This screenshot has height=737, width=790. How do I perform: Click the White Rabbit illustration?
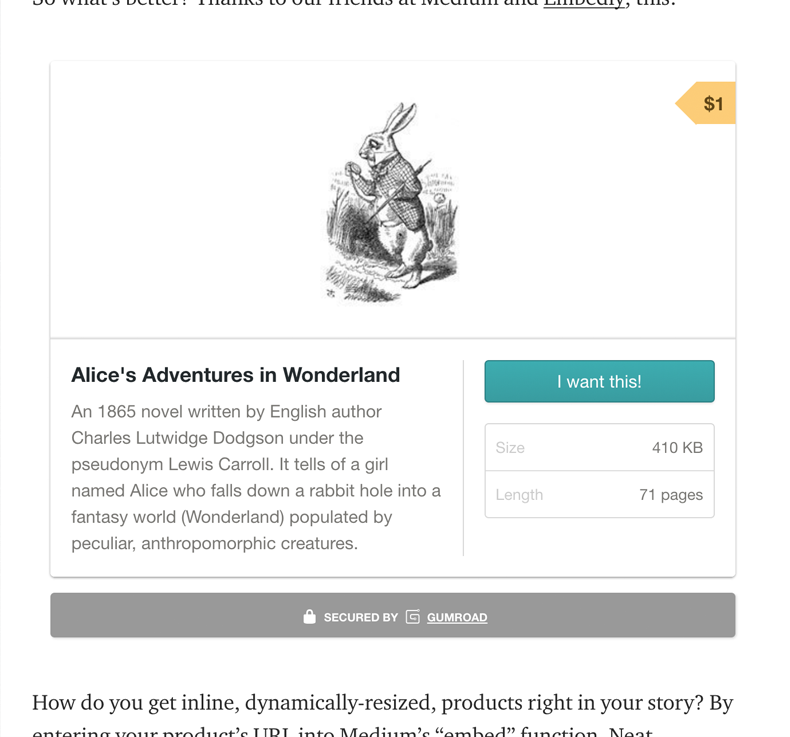tap(391, 201)
